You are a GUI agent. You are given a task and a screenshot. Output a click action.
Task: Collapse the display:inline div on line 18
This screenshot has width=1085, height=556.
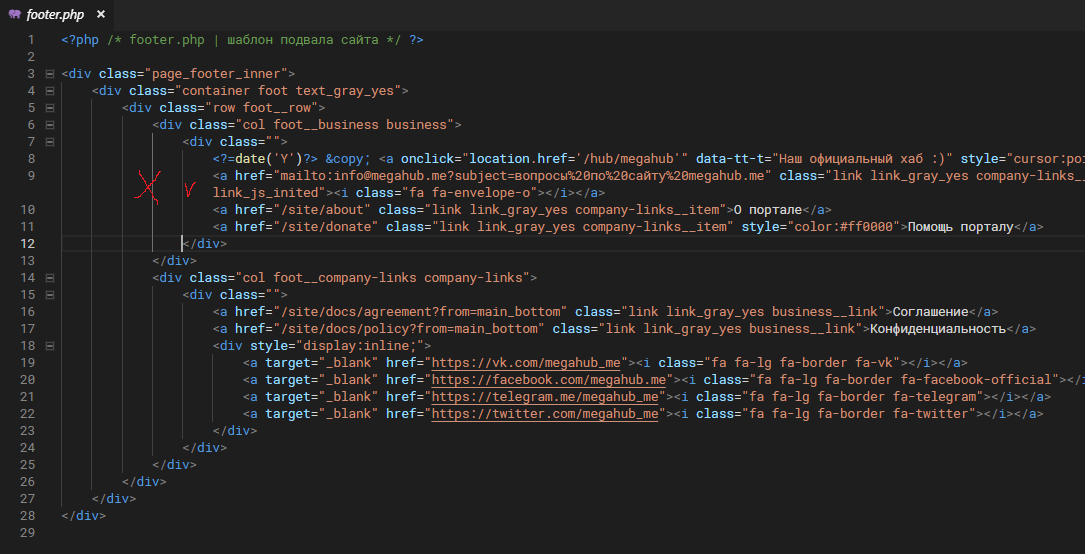click(50, 345)
